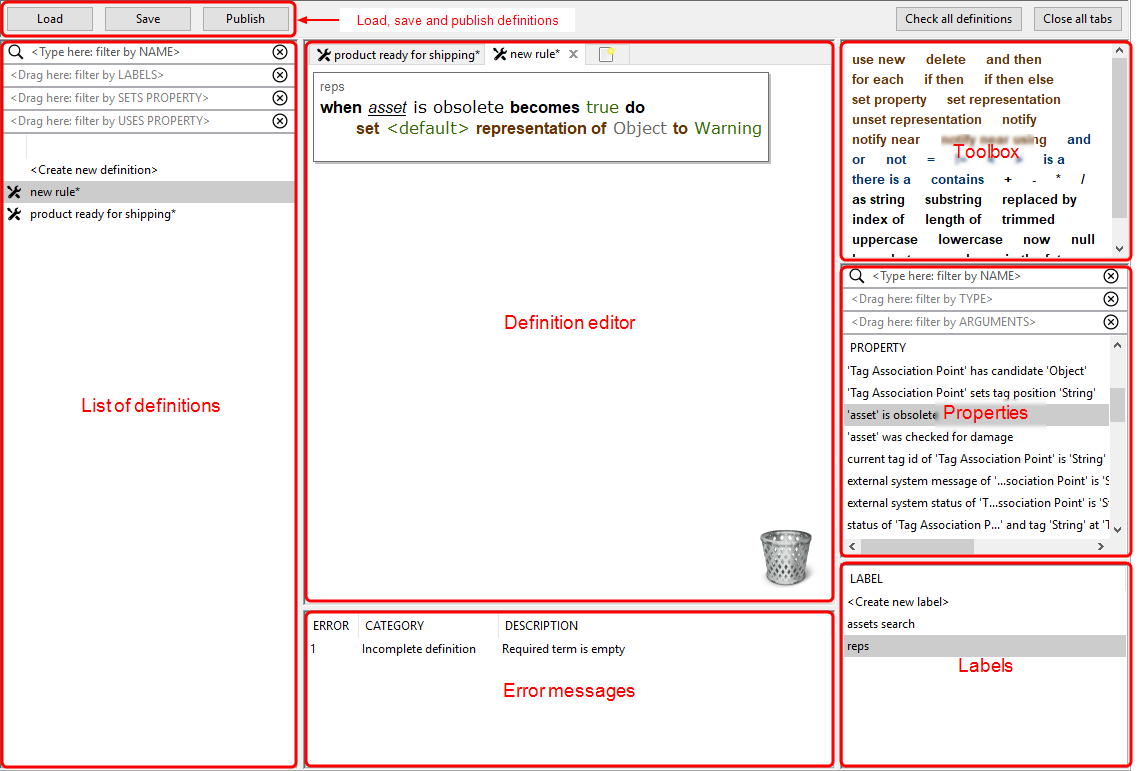
Task: Clear the properties NAME filter
Action: pyautogui.click(x=1110, y=276)
